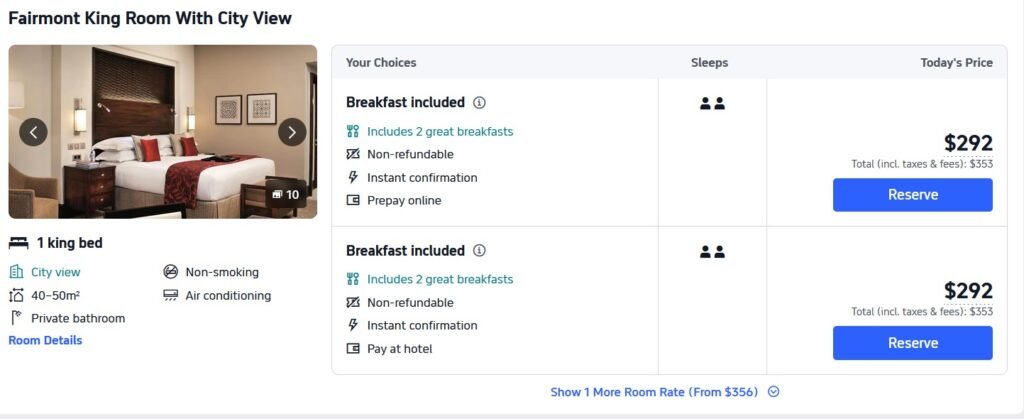Screen dimensions: 1024x419
Task: Reserve the Prepay online rate
Action: point(912,195)
